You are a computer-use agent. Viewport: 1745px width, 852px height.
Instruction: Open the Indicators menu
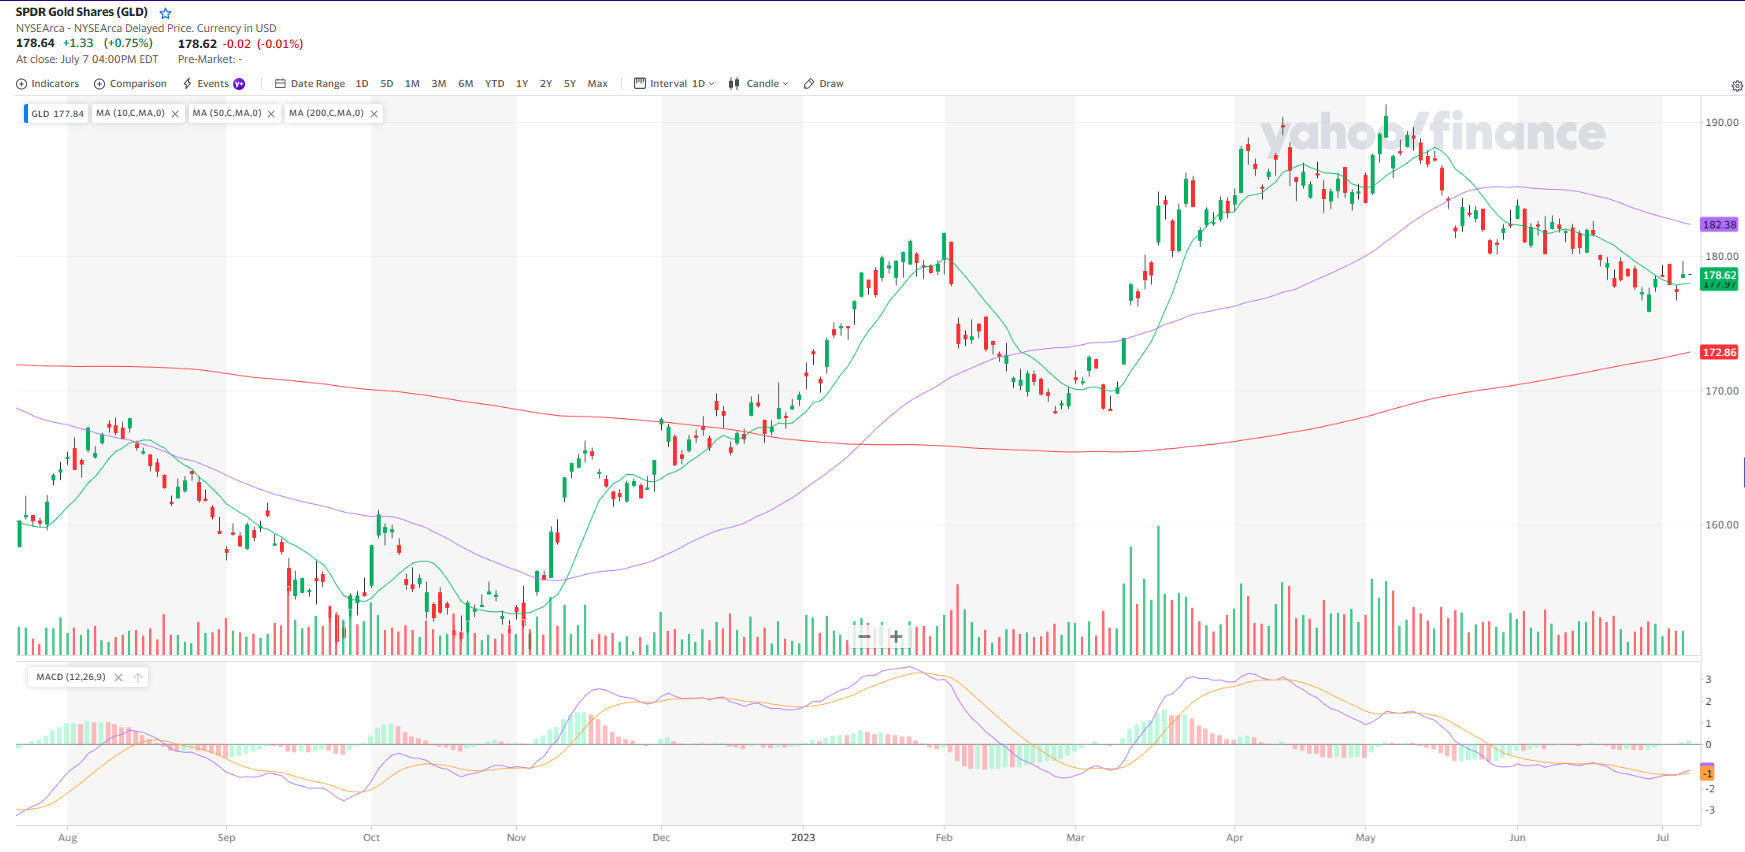48,84
